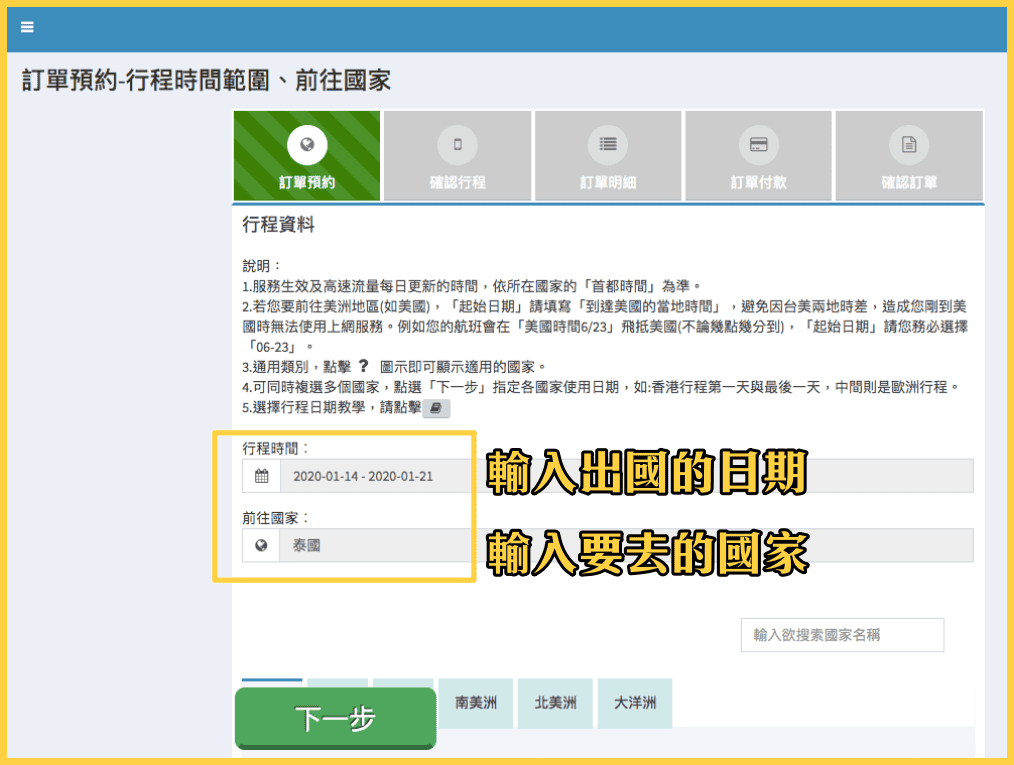Click the globe icon in 訂單預約 step
Image resolution: width=1014 pixels, height=765 pixels.
307,144
